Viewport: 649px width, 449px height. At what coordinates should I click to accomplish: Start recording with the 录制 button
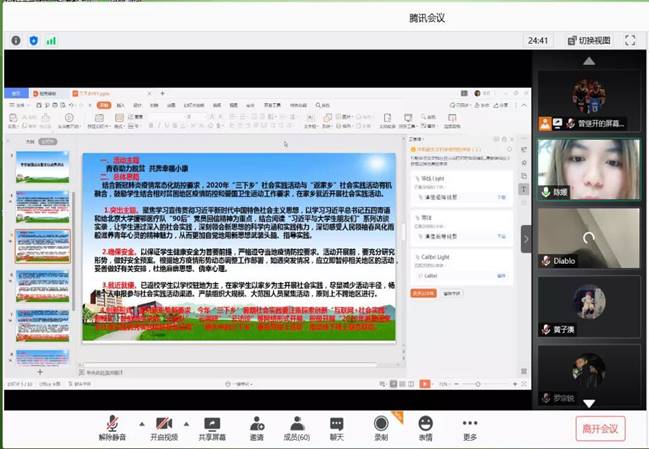(381, 424)
